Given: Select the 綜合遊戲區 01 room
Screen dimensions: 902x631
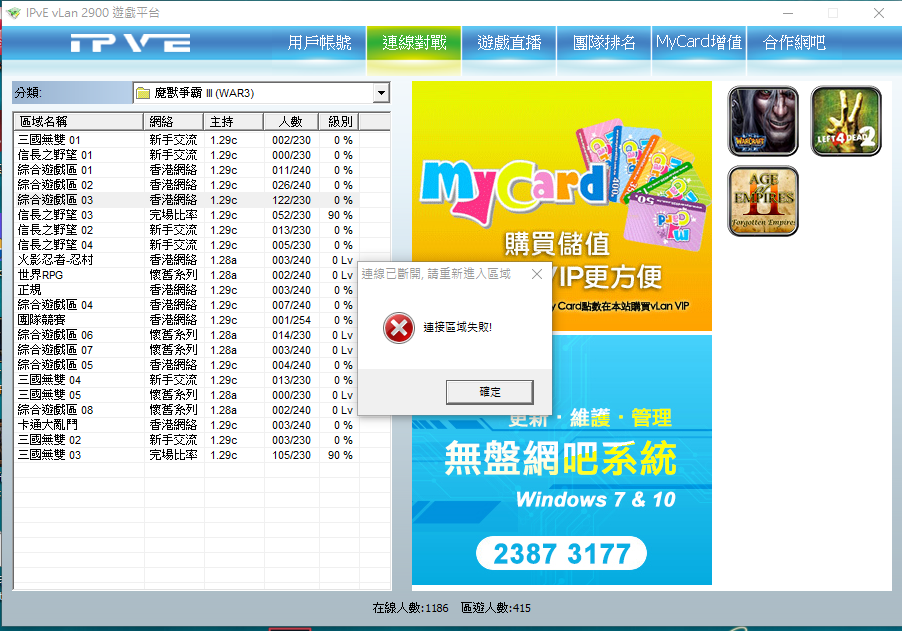Looking at the screenshot, I should pyautogui.click(x=187, y=170).
